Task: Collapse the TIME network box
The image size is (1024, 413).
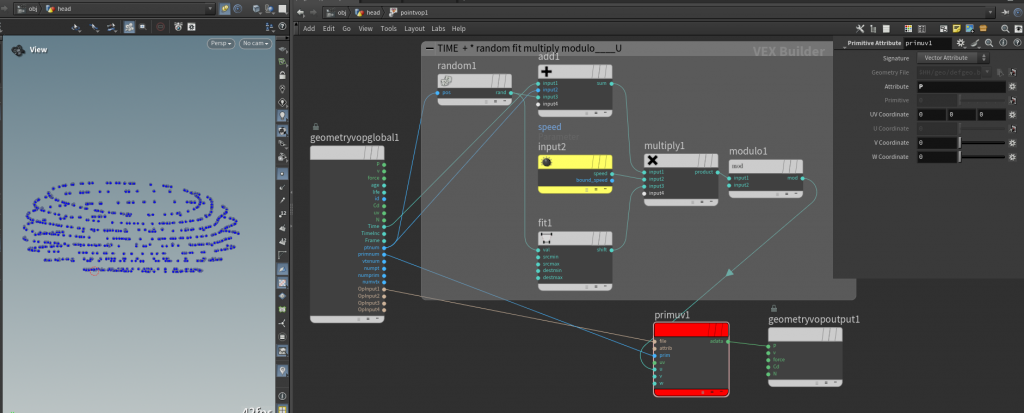Action: (430, 48)
